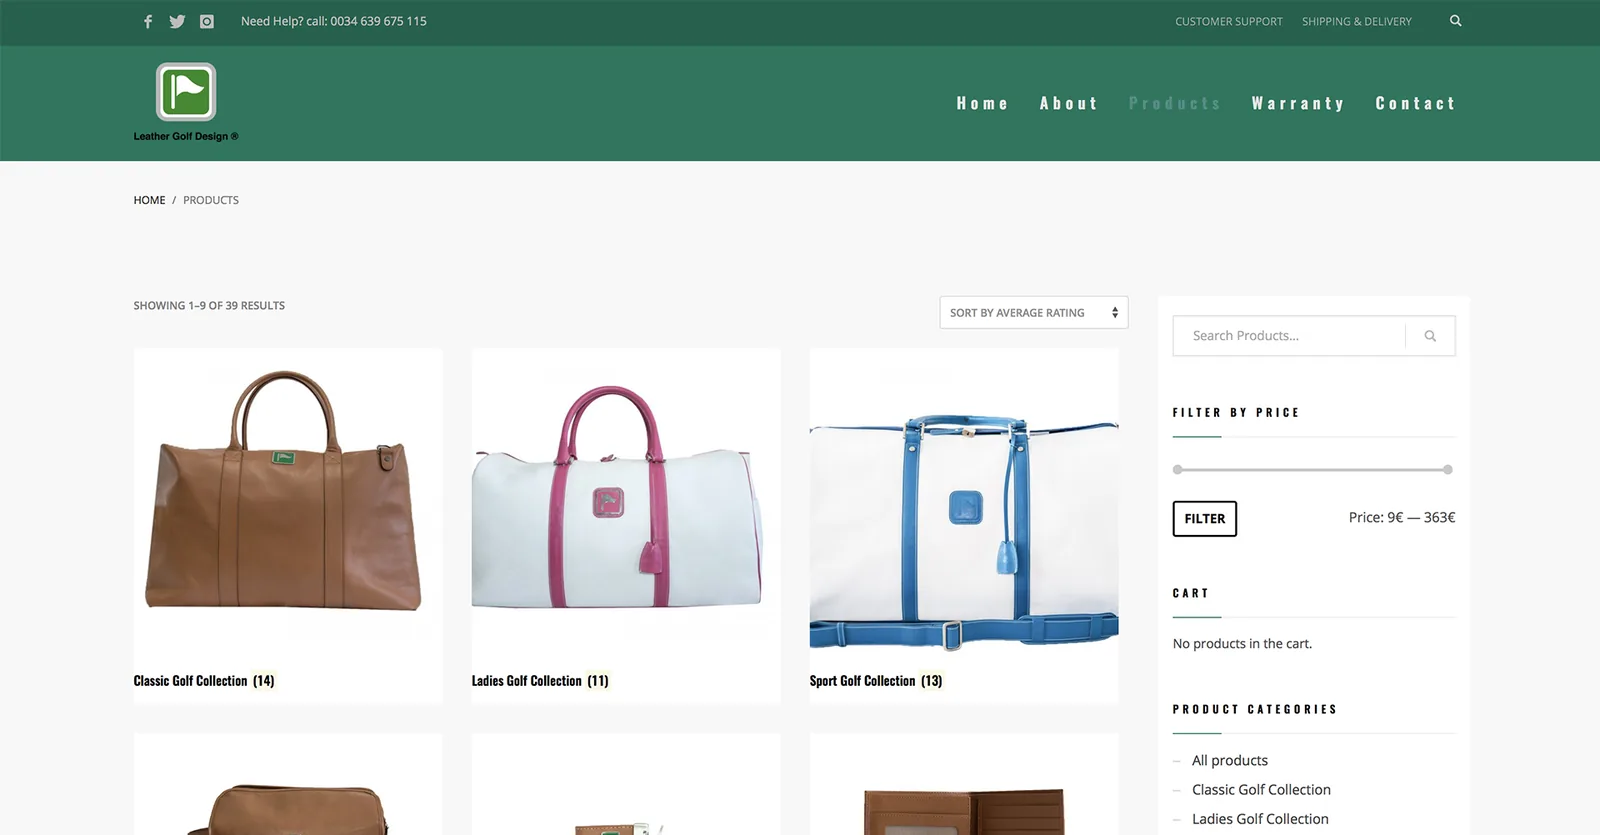Open the brown wallet product thumbnail
Screen dimensions: 1600x835
click(964, 785)
